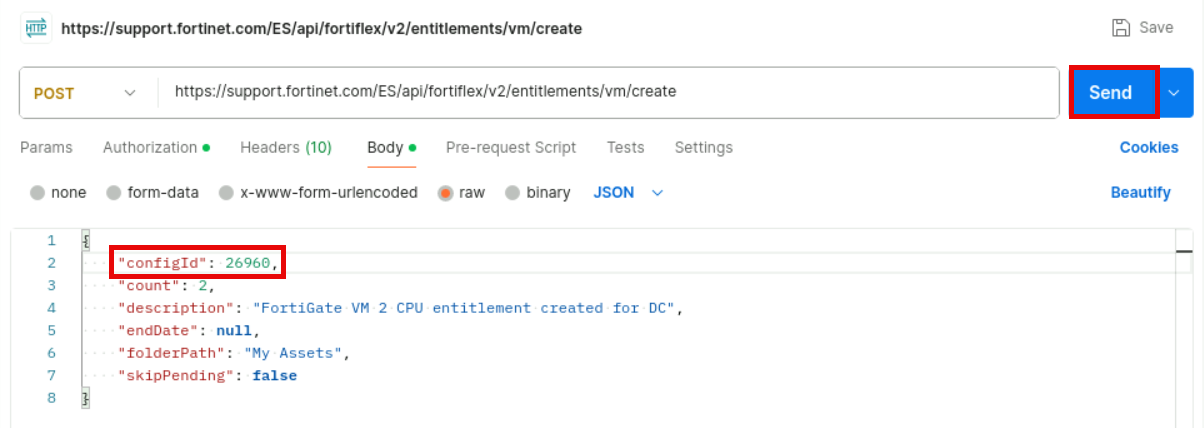Image resolution: width=1204 pixels, height=428 pixels.
Task: Click the value 26960 in the body
Action: click(x=247, y=263)
